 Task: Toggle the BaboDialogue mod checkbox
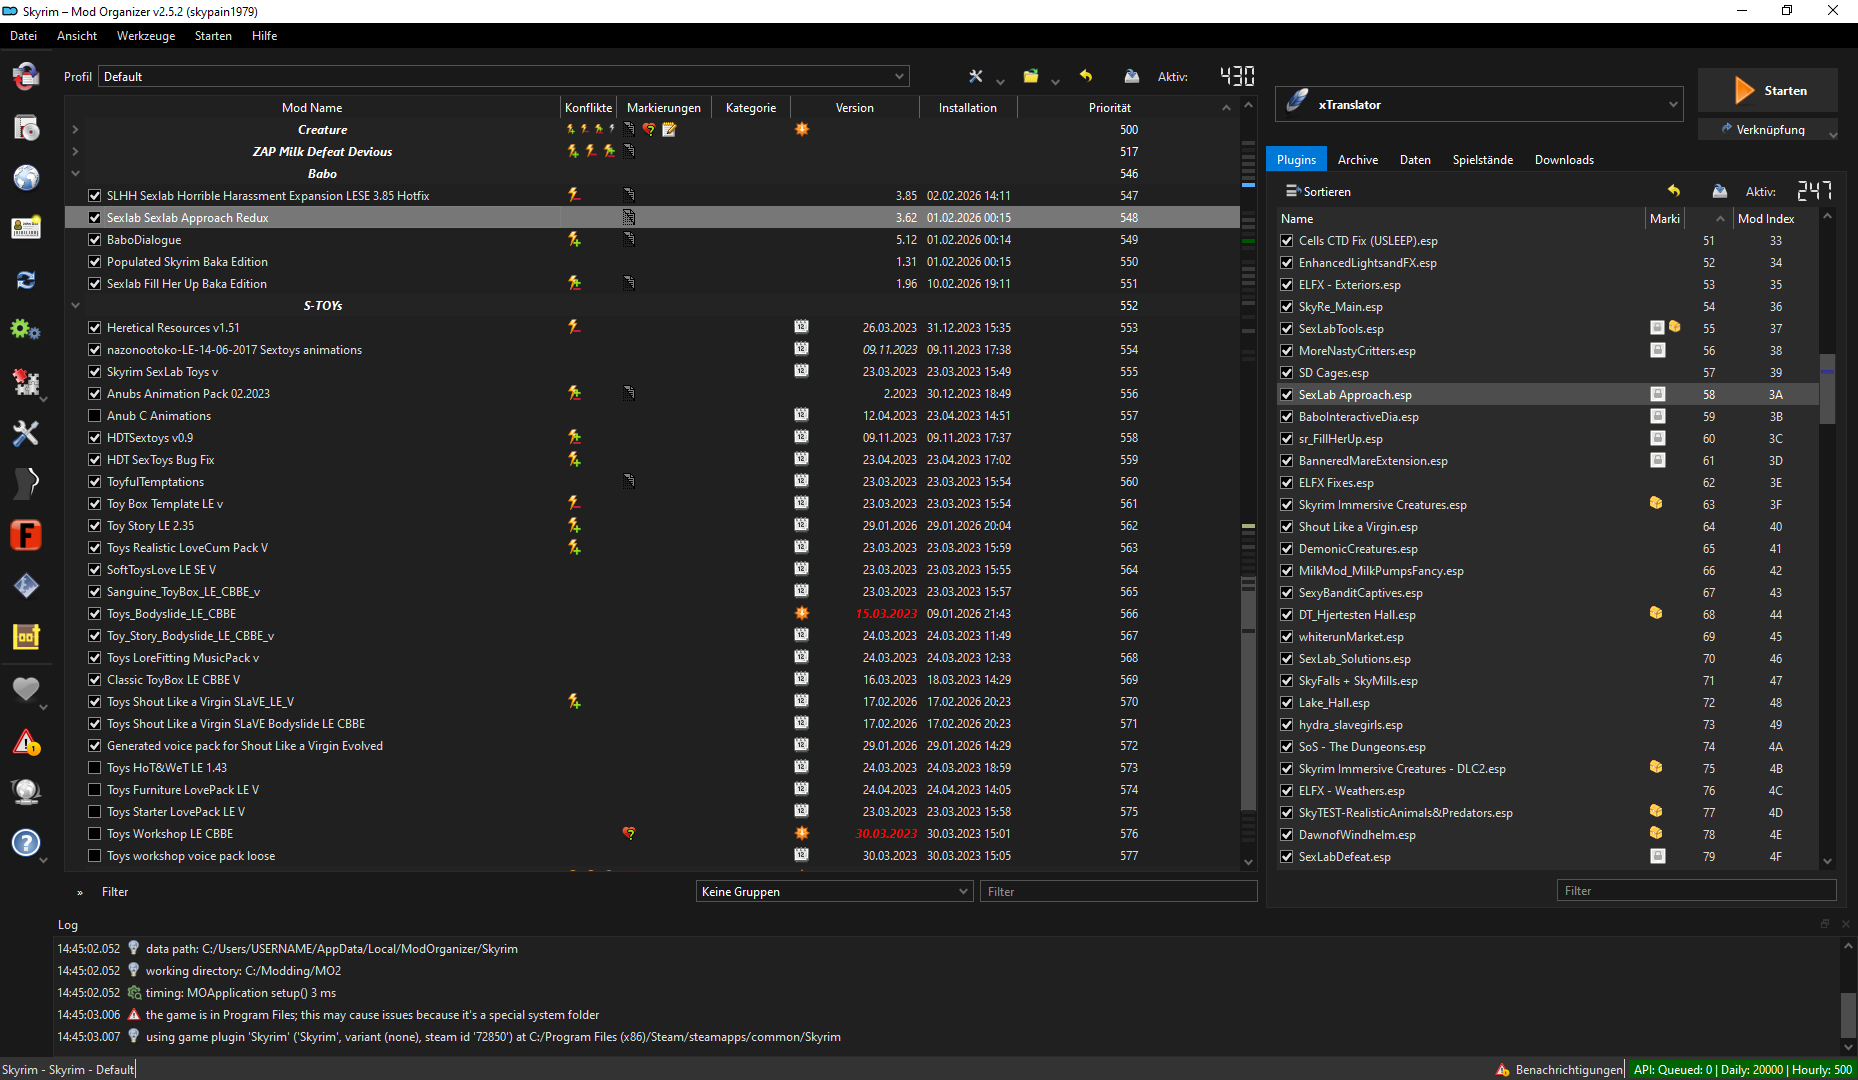pos(95,240)
